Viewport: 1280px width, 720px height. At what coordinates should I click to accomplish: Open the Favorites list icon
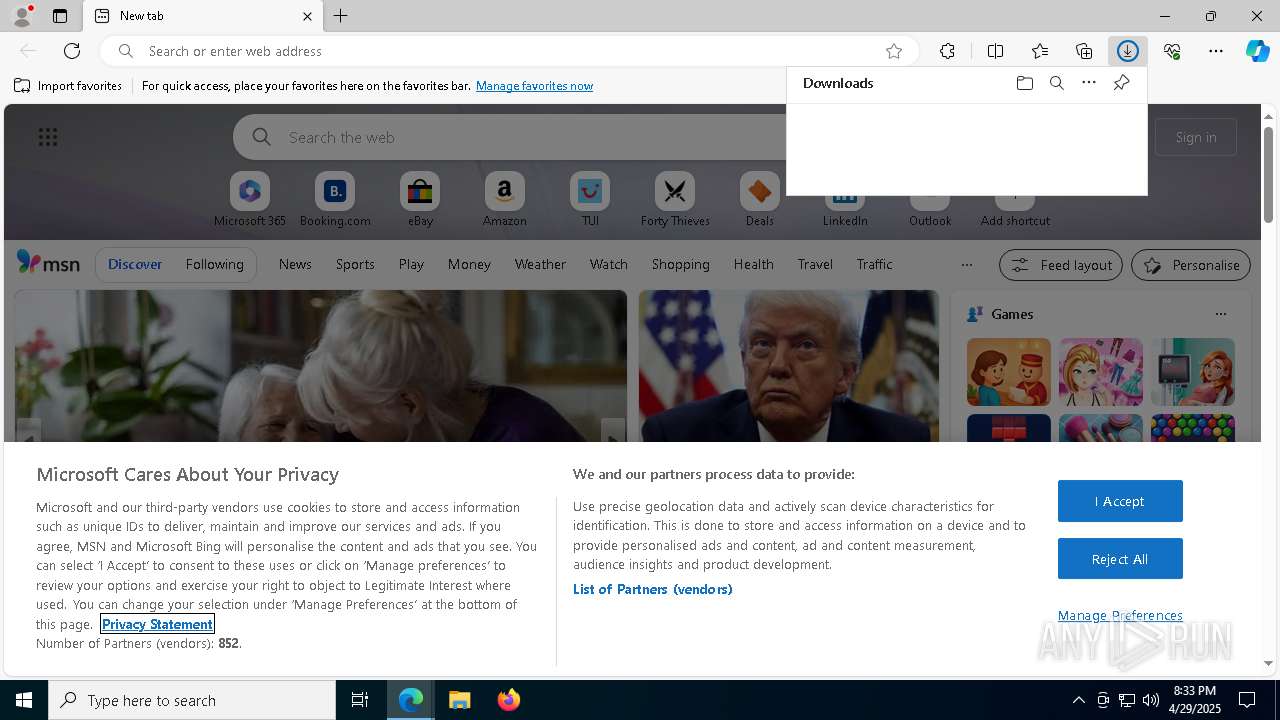[x=1040, y=51]
